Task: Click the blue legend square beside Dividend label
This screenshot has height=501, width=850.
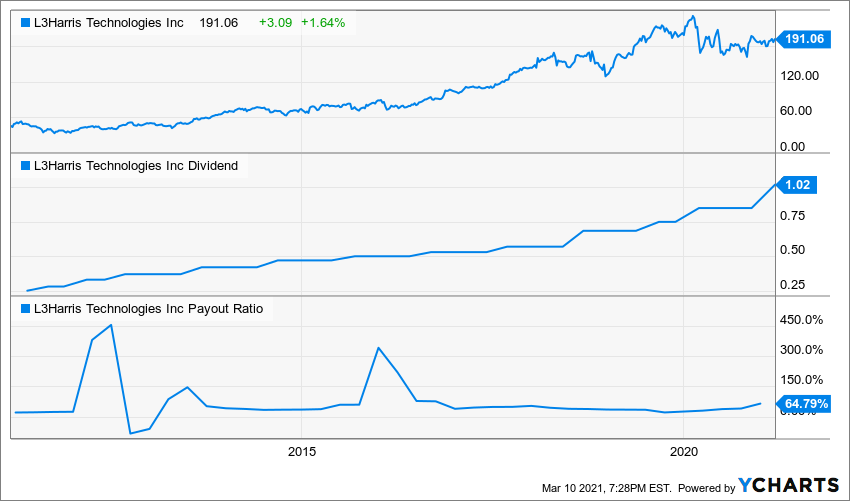Action: 25,166
